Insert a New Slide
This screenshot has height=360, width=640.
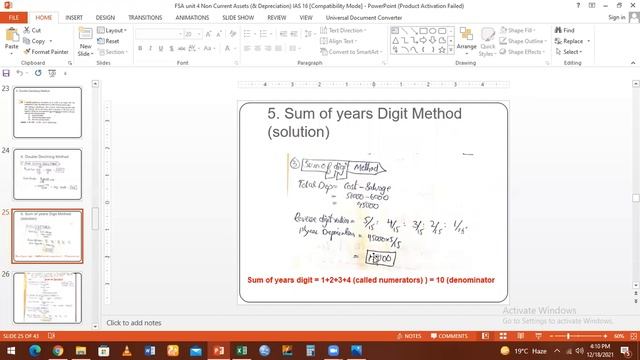tap(85, 42)
